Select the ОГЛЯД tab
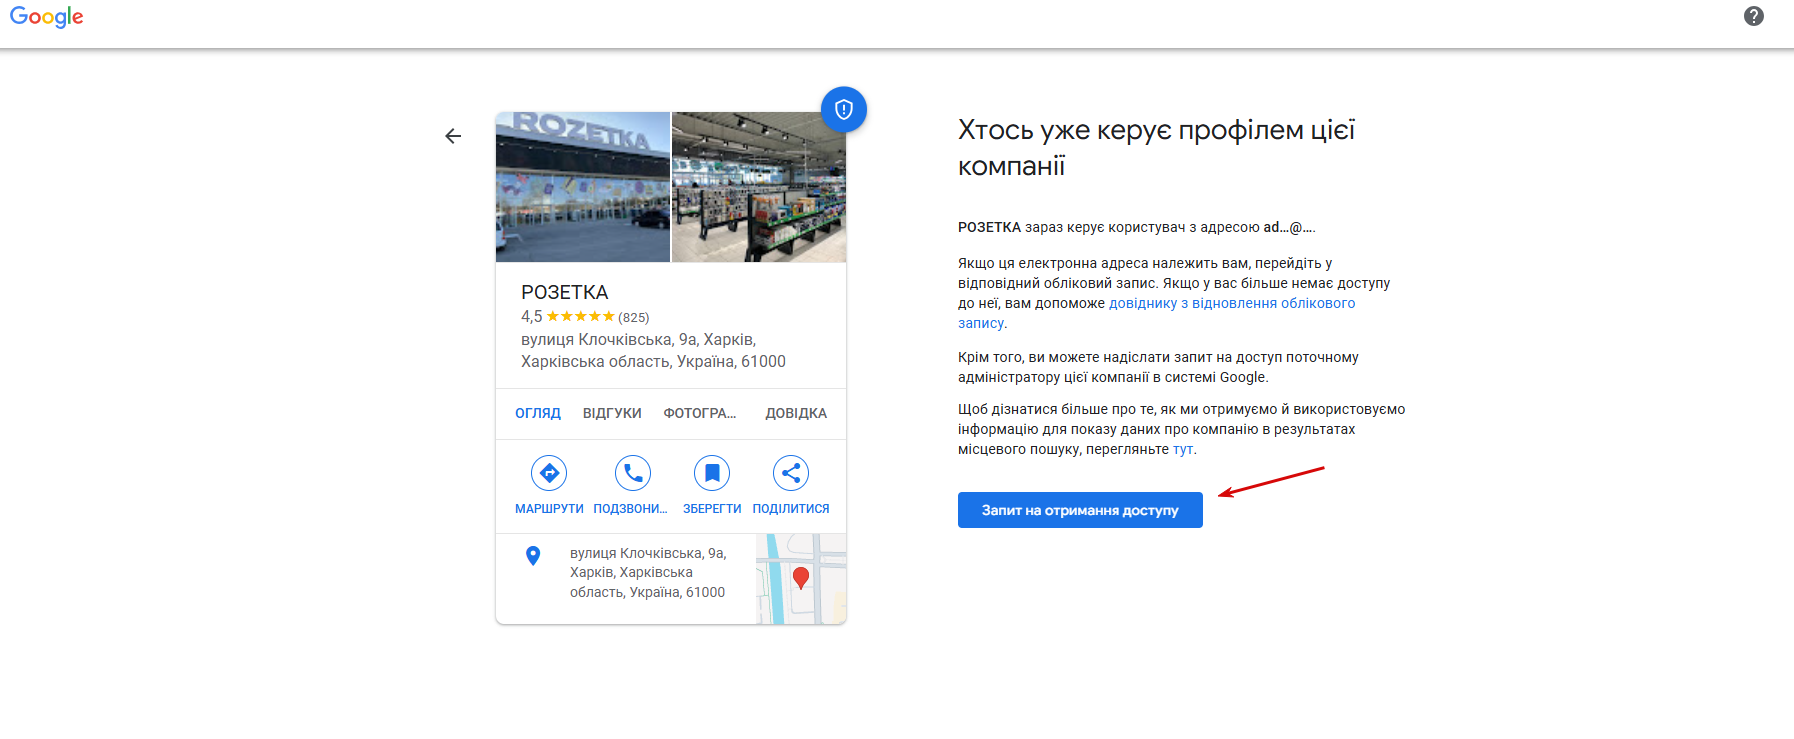Screen dimensions: 1794x739 point(538,413)
